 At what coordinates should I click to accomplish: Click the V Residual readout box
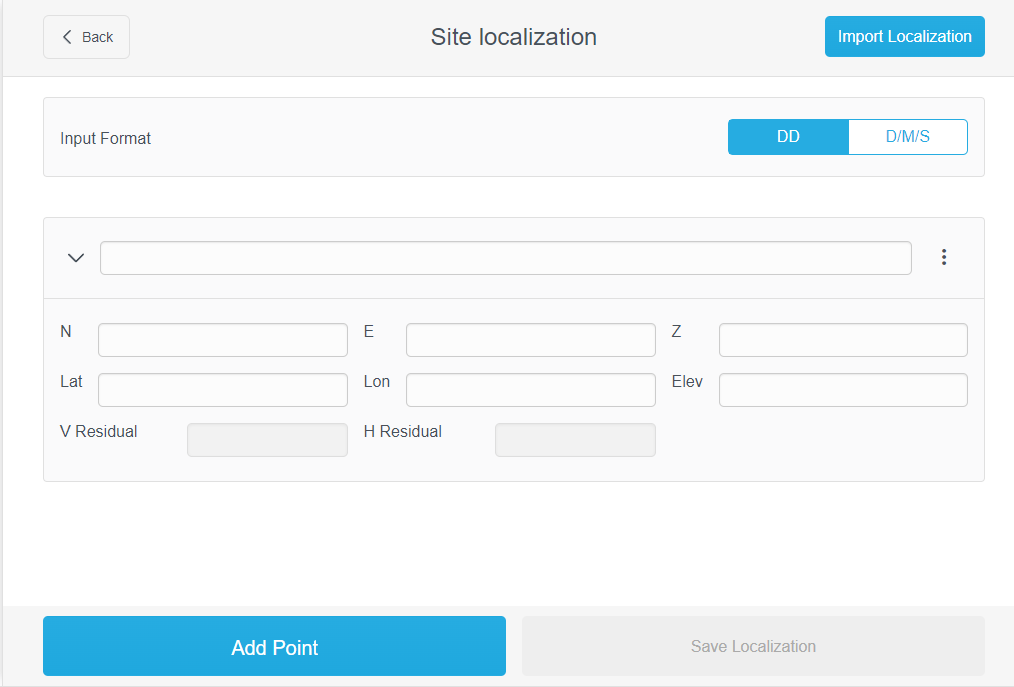click(267, 440)
